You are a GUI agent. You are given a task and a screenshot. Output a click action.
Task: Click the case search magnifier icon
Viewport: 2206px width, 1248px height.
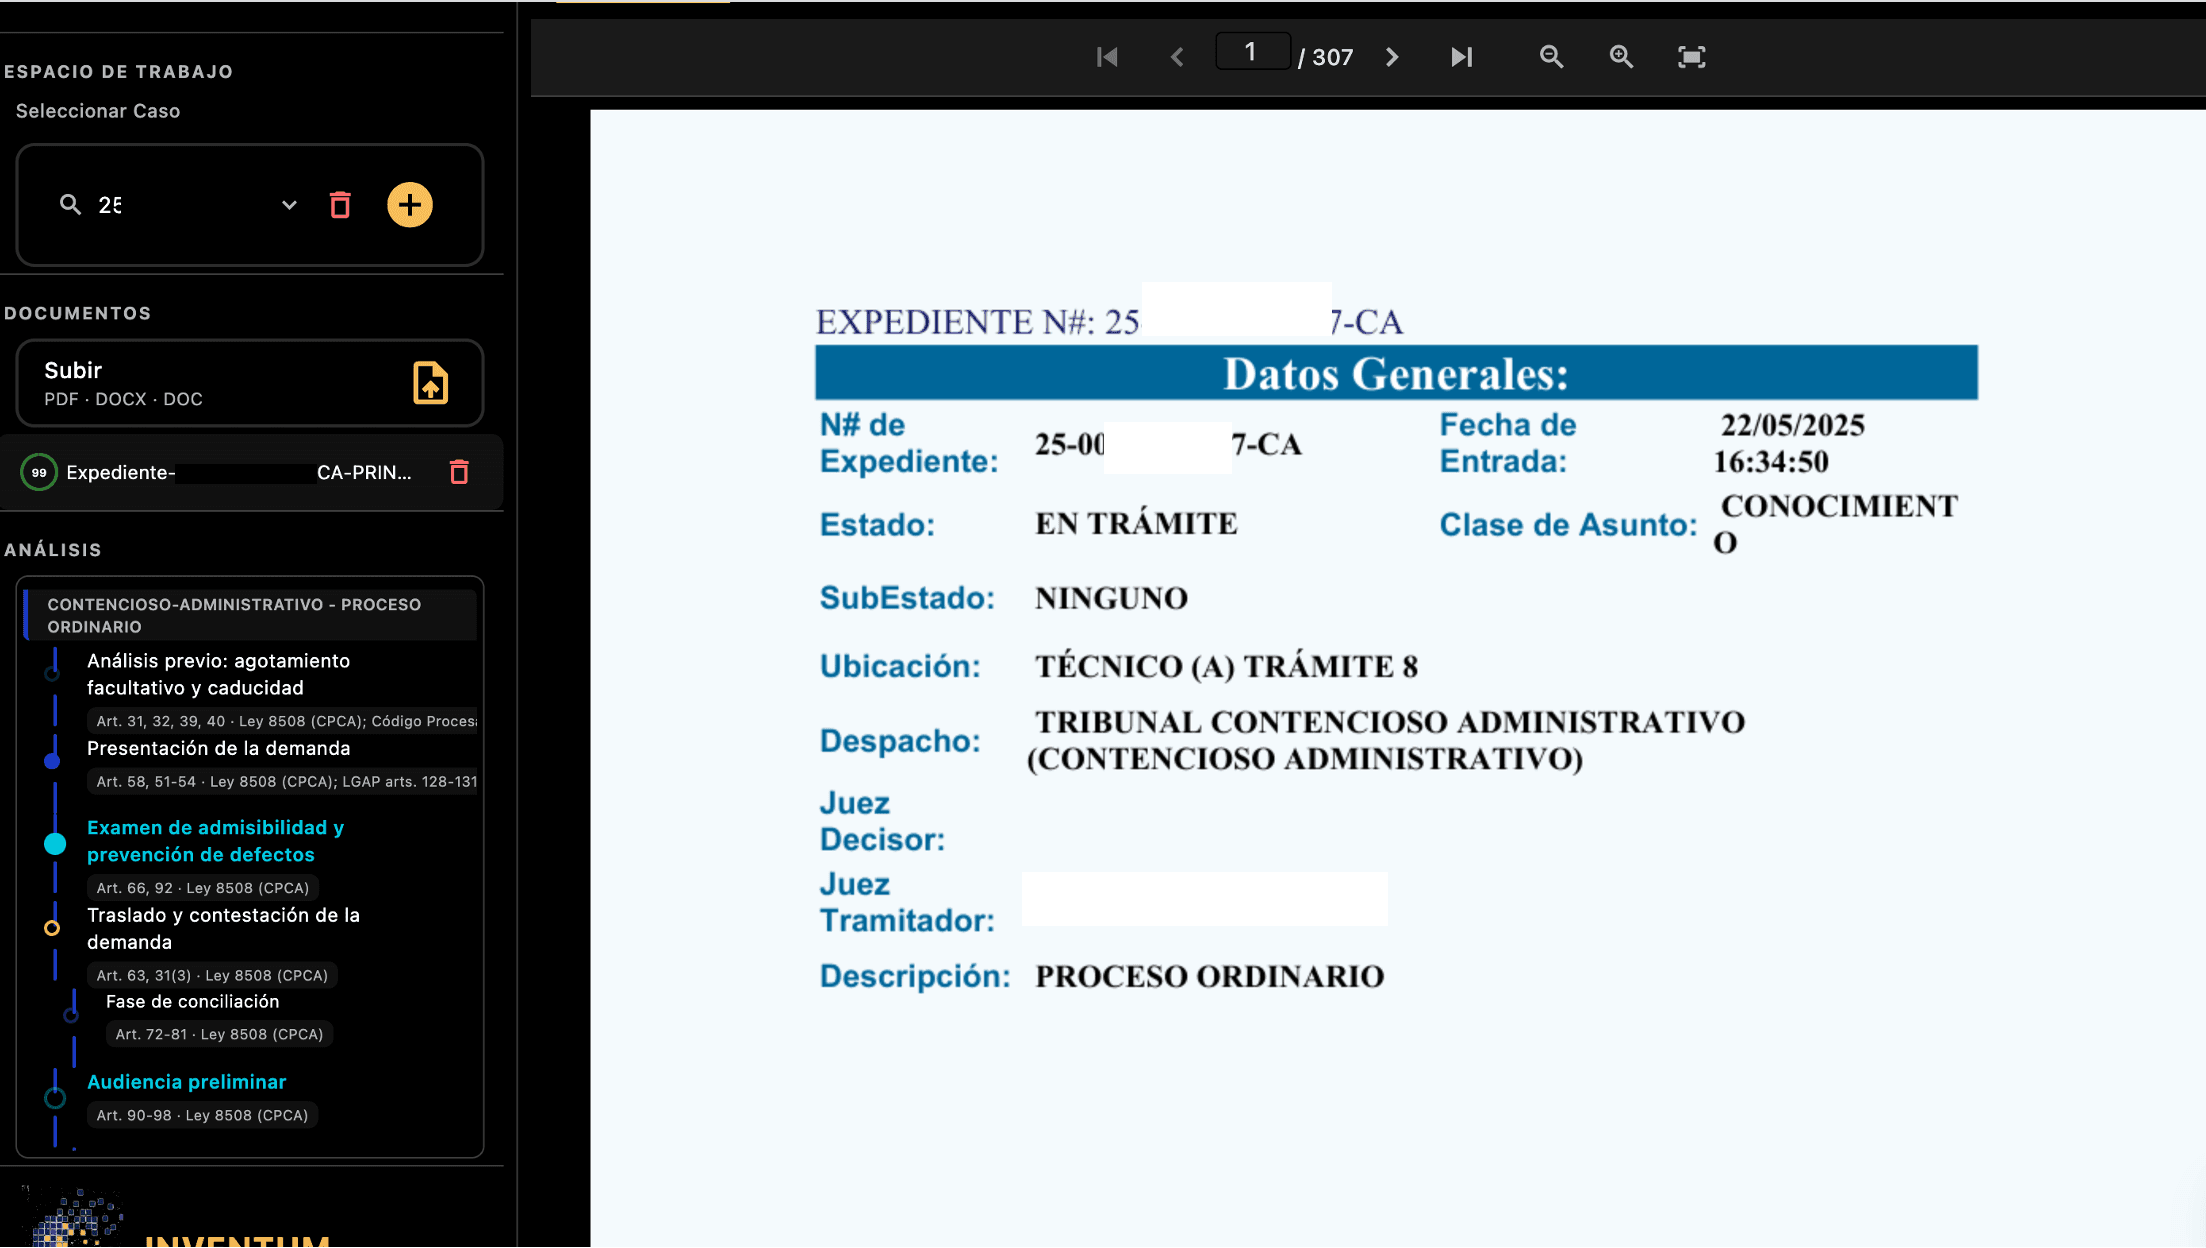70,205
